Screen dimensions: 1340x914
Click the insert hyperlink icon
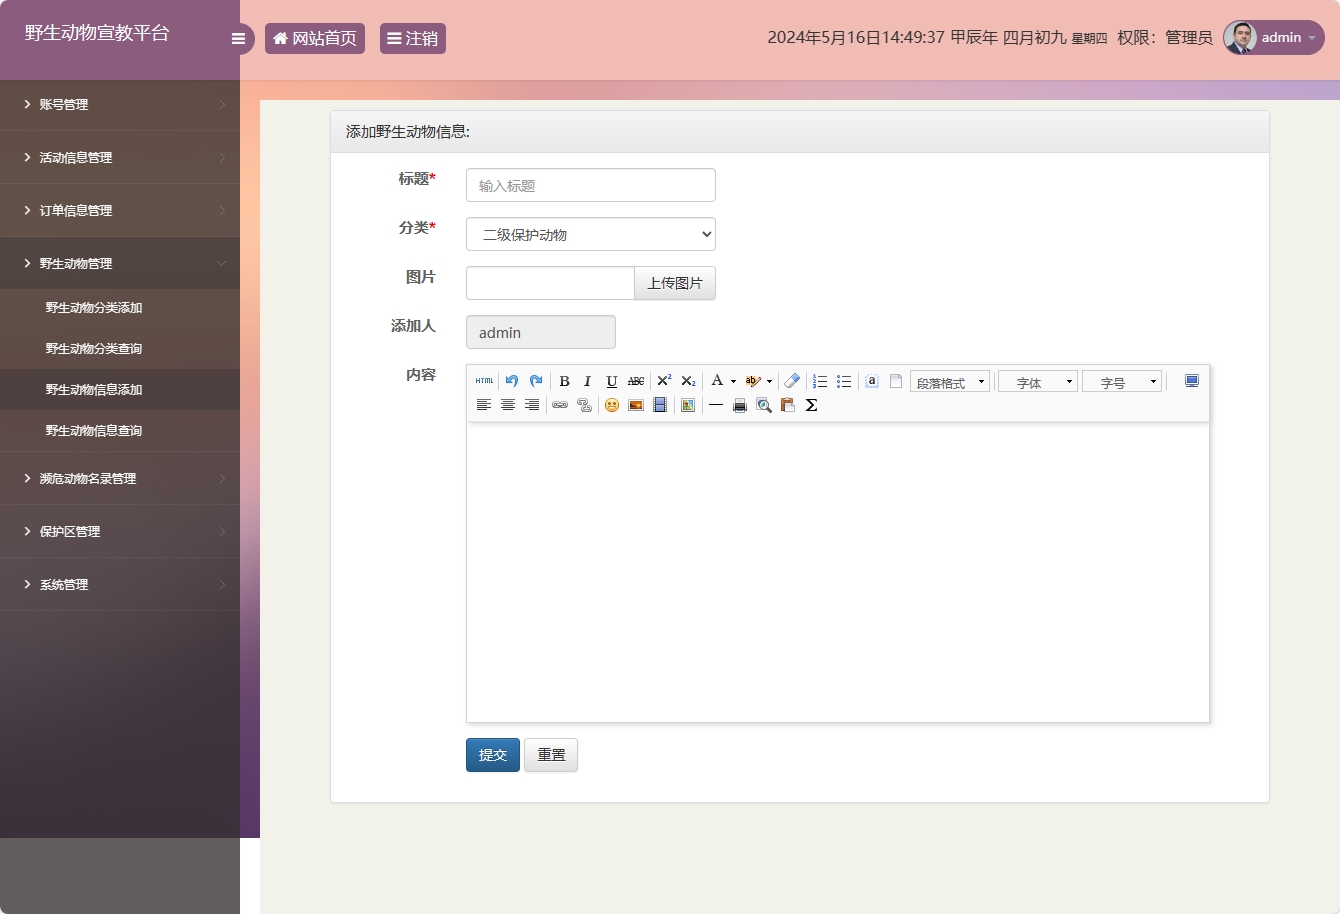pos(560,405)
